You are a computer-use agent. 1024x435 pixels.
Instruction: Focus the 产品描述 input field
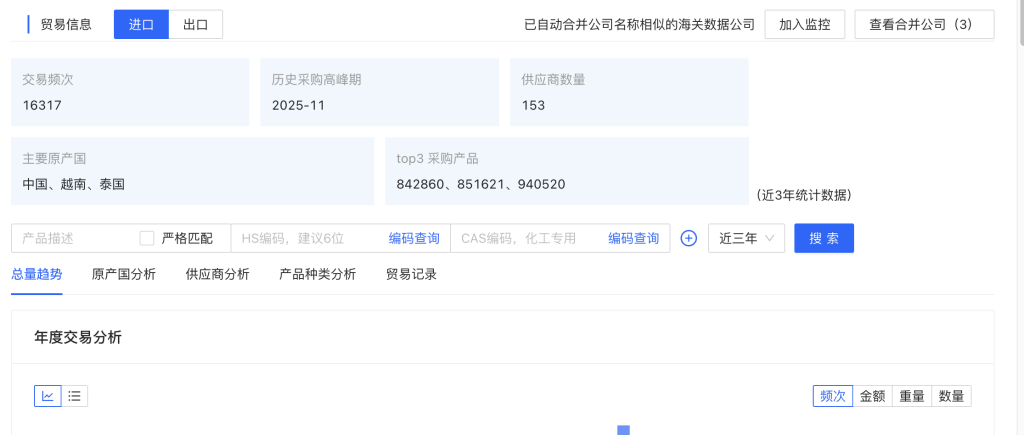click(x=73, y=238)
